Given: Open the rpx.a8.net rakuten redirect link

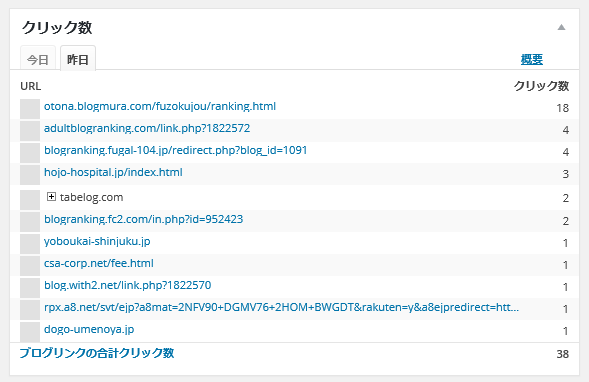Looking at the screenshot, I should 281,307.
